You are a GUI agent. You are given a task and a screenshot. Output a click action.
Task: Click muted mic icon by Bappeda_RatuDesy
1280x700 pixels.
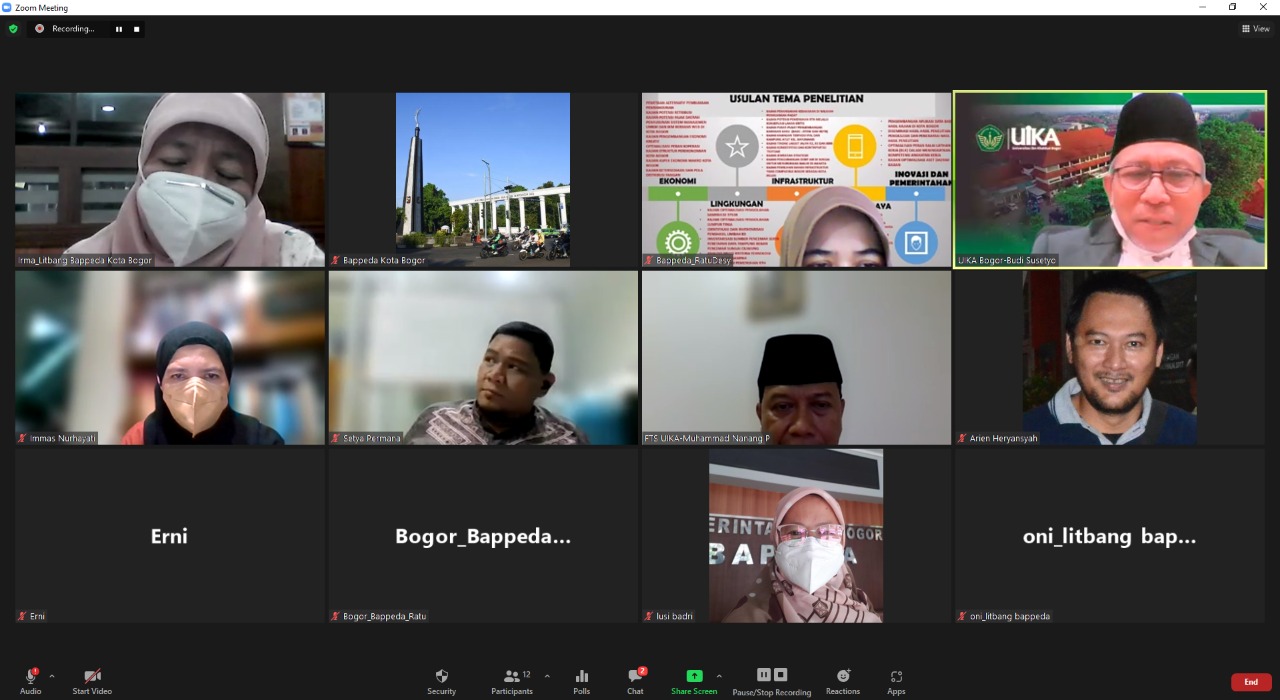click(x=649, y=260)
